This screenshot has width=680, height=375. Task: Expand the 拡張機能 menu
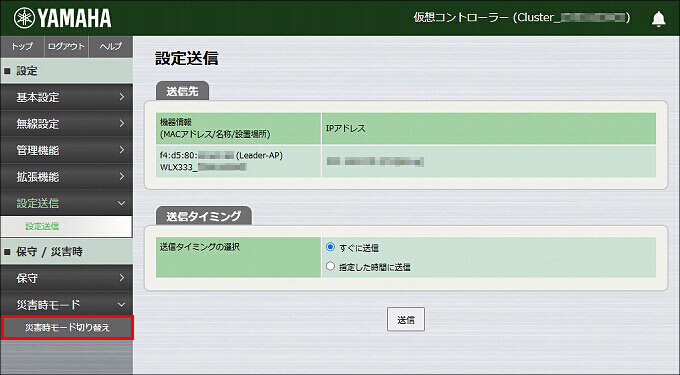(67, 176)
